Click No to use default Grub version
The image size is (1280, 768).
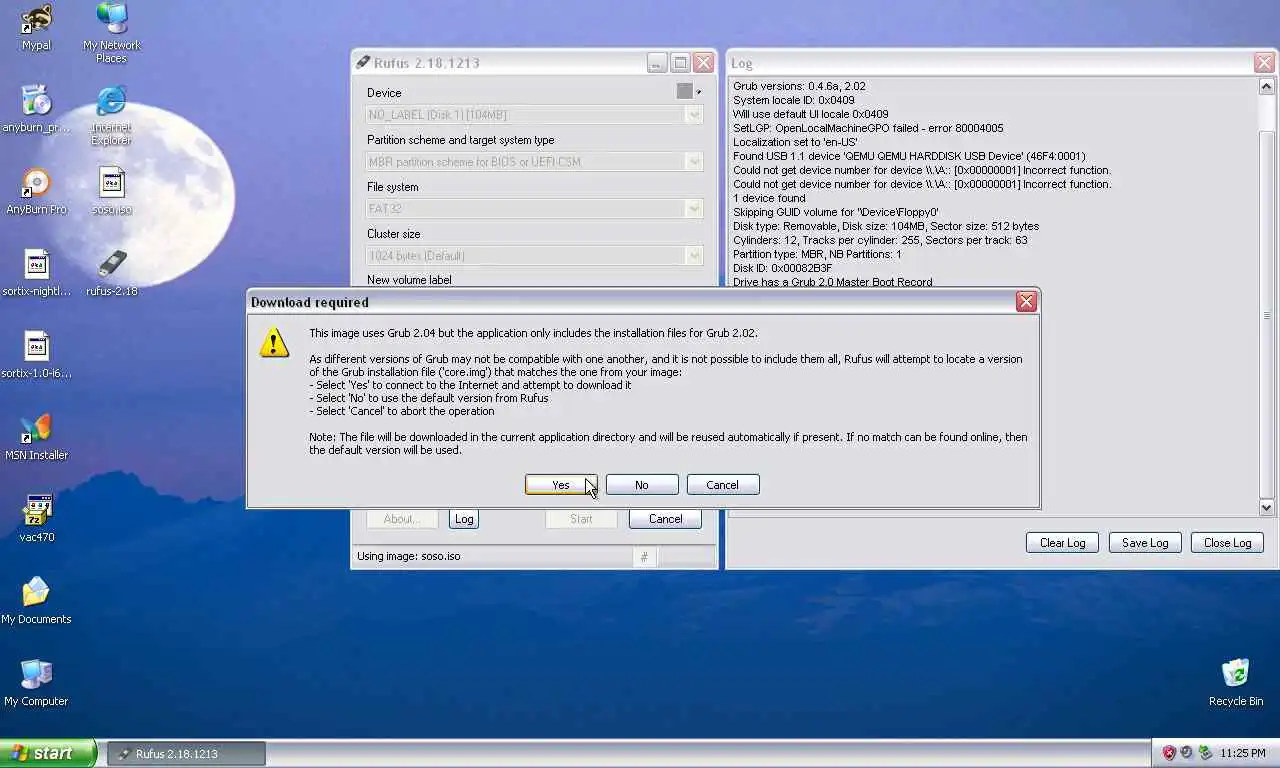642,485
